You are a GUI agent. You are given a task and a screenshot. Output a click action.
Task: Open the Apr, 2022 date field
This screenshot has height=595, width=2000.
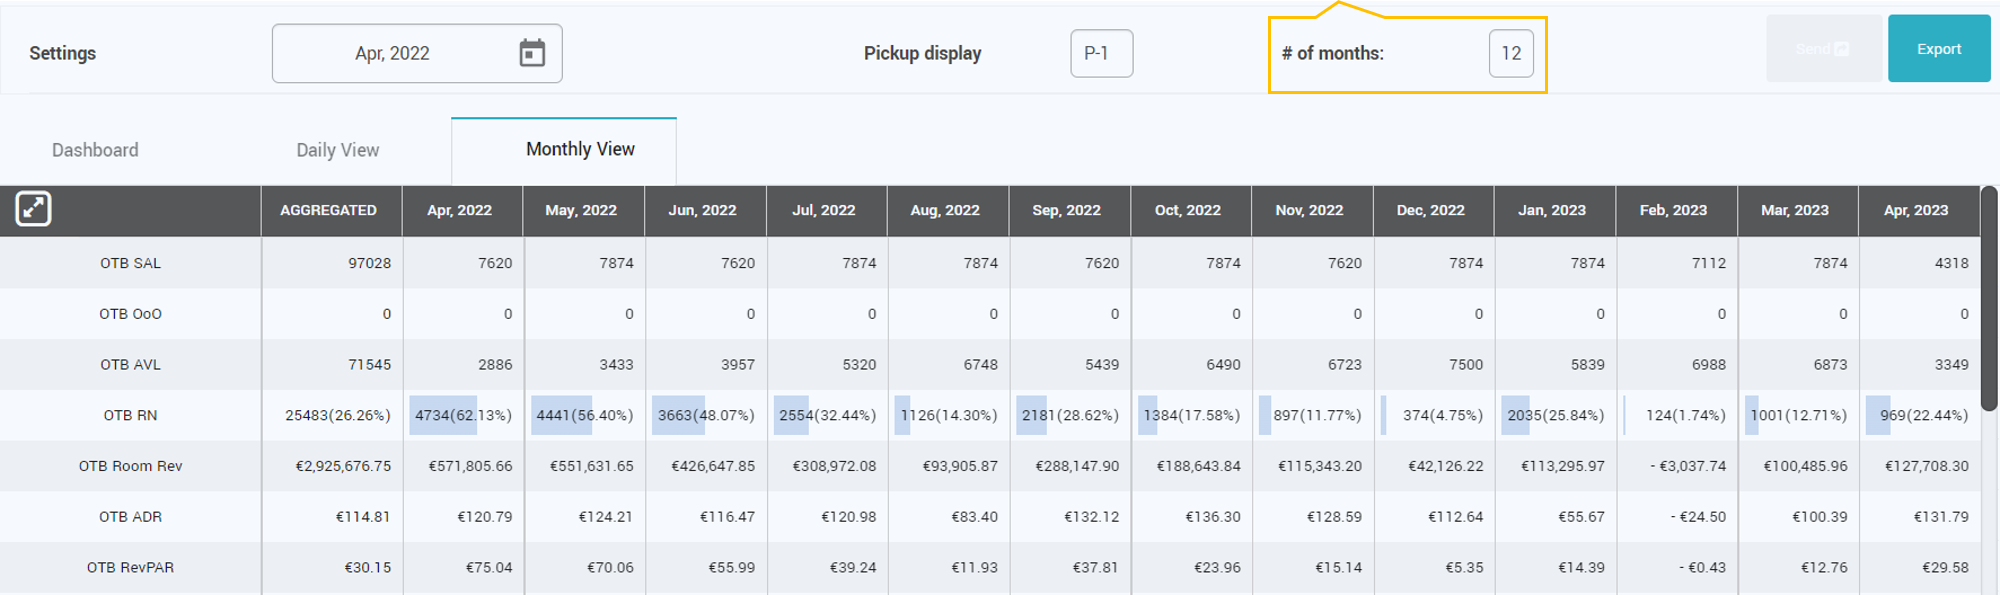pos(417,53)
